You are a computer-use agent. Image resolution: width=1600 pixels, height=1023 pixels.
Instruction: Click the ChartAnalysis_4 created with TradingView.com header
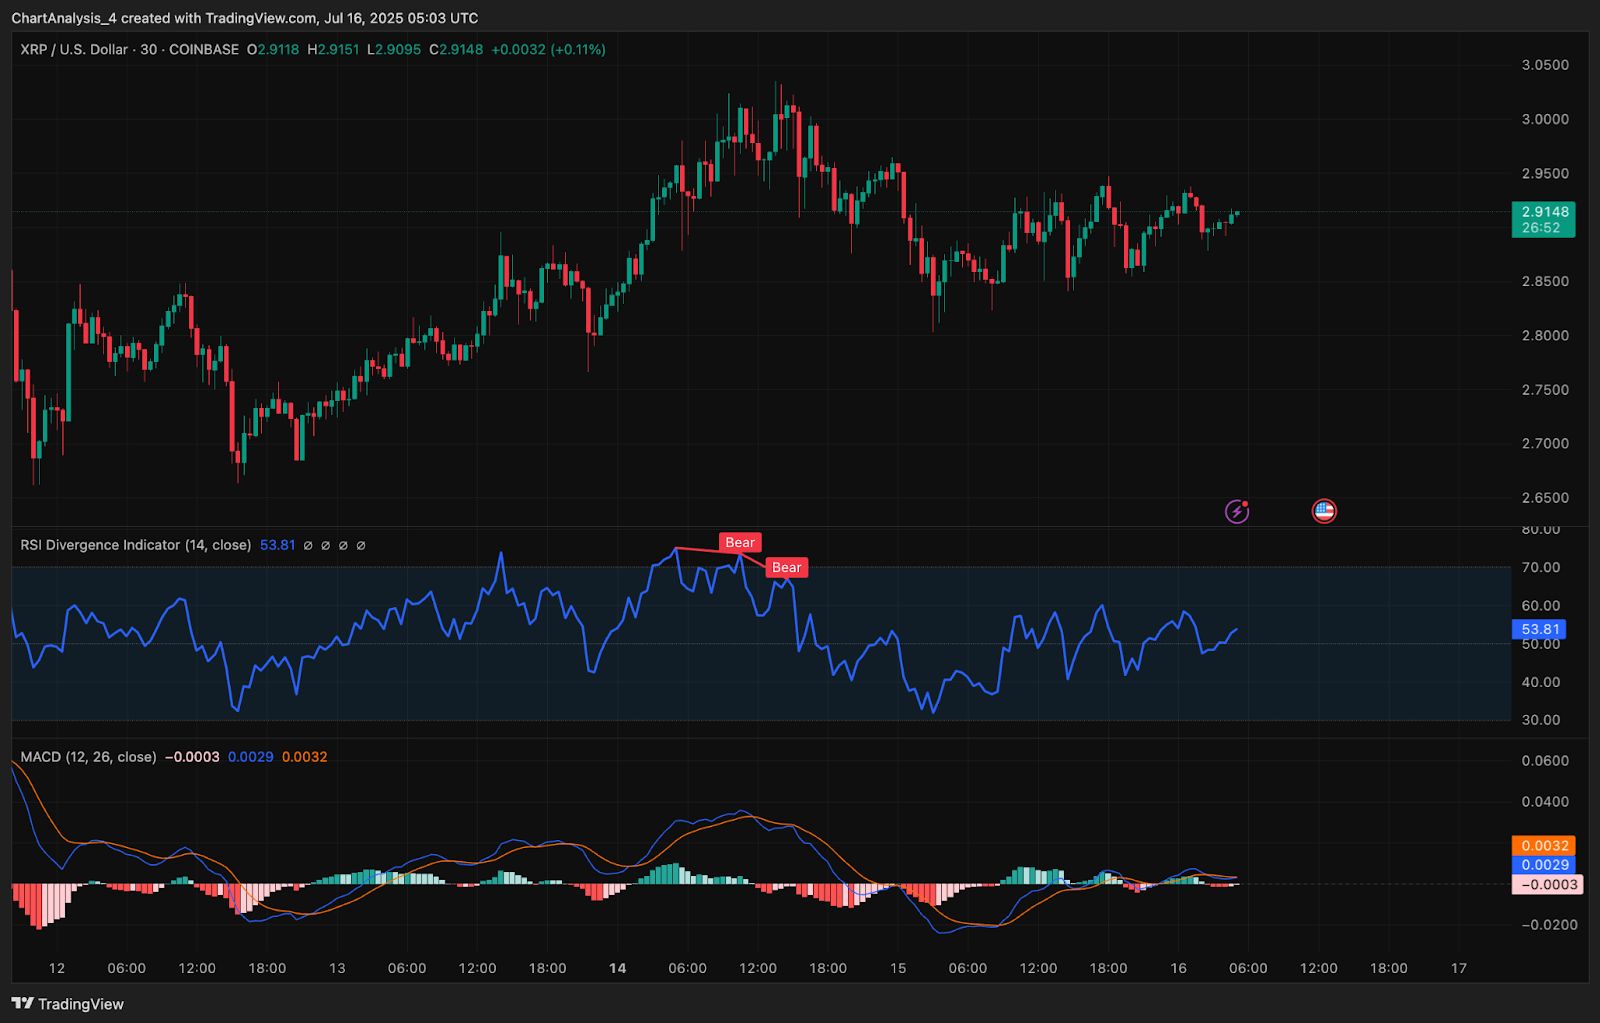245,18
